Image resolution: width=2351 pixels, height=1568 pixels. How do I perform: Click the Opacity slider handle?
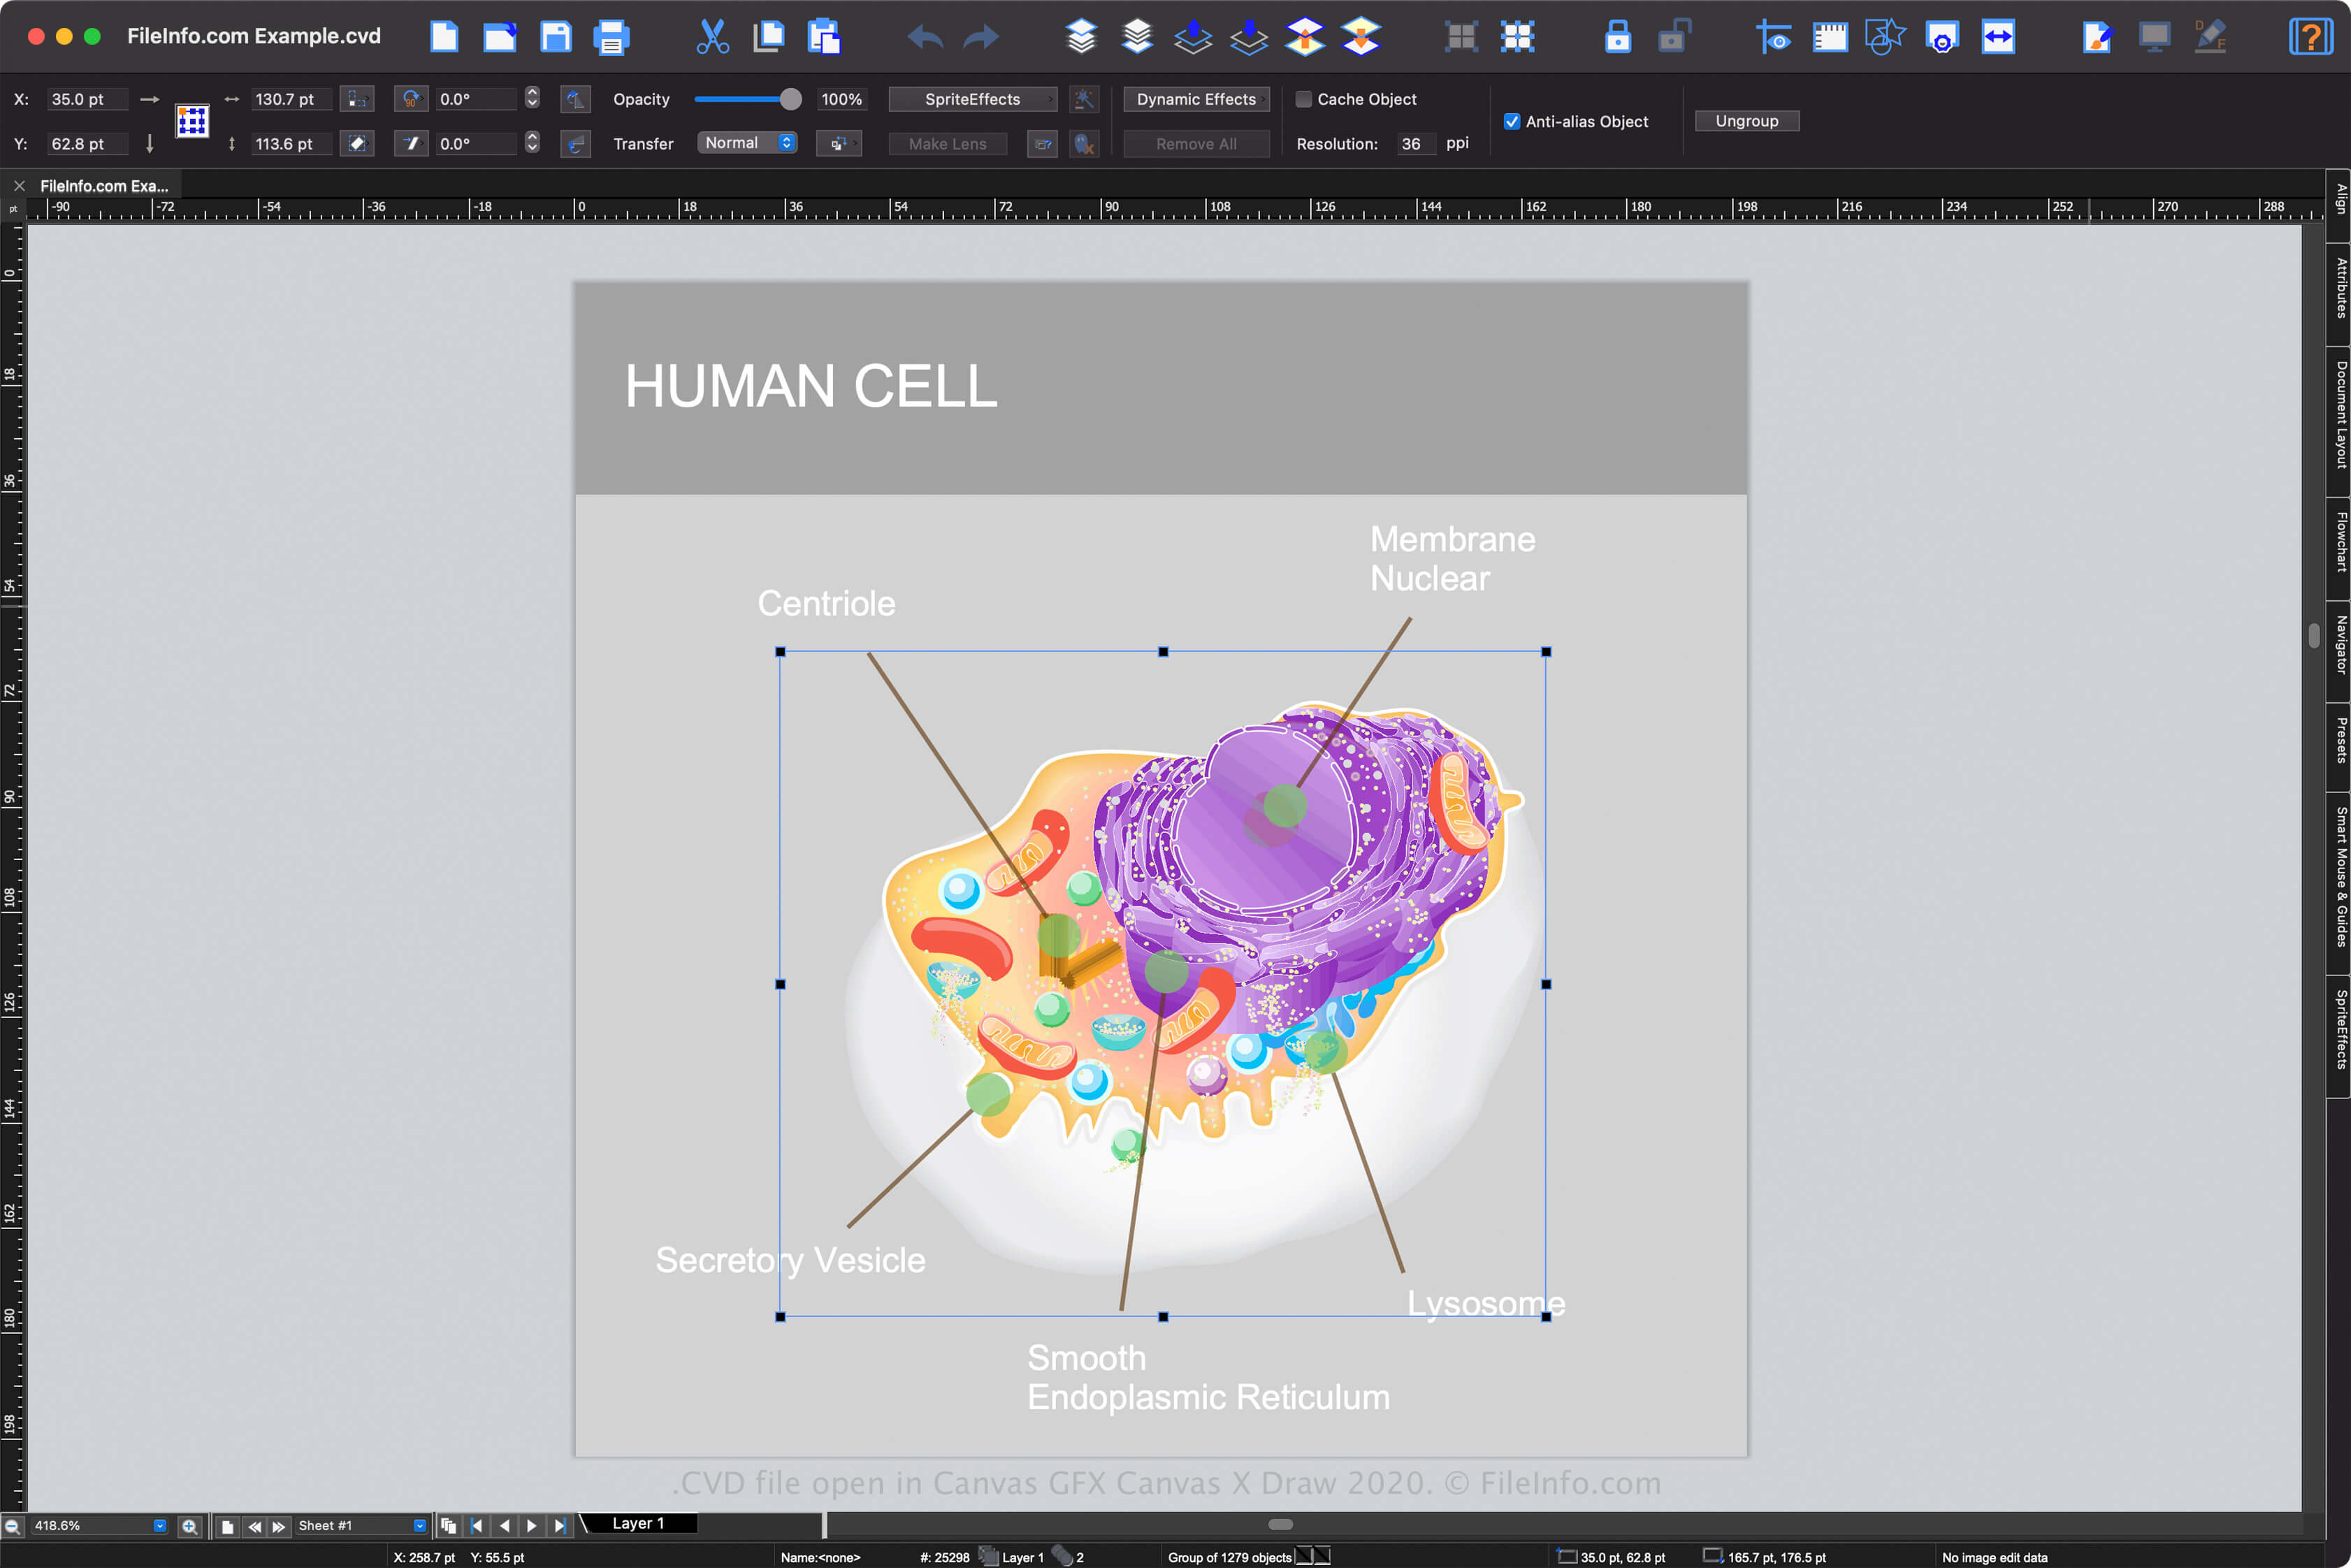coord(790,99)
